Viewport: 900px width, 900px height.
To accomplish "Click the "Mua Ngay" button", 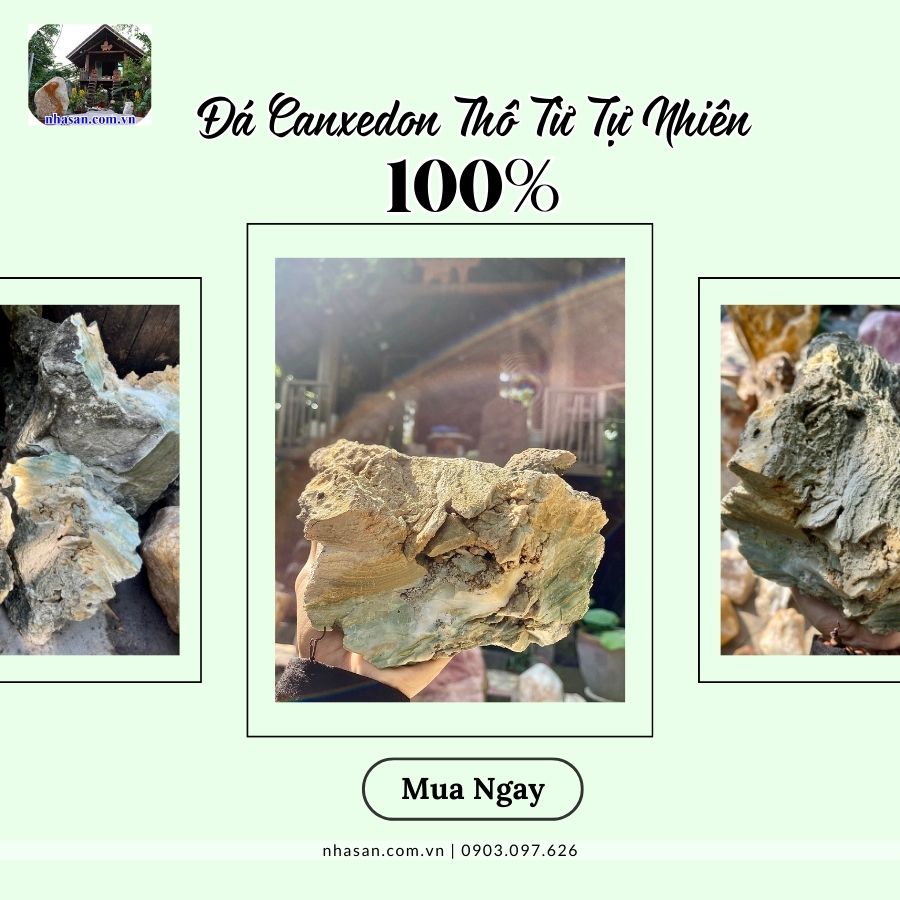I will coord(472,789).
